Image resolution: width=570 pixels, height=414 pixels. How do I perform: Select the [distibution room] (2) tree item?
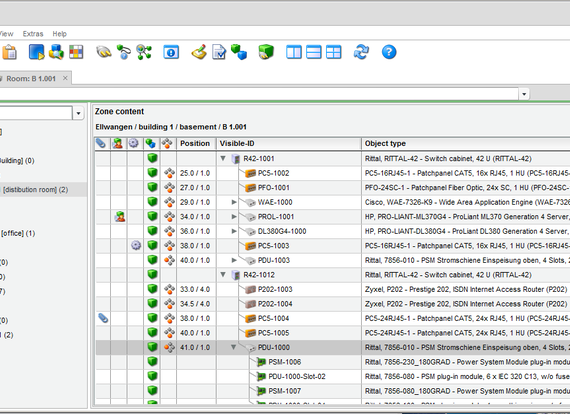35,190
